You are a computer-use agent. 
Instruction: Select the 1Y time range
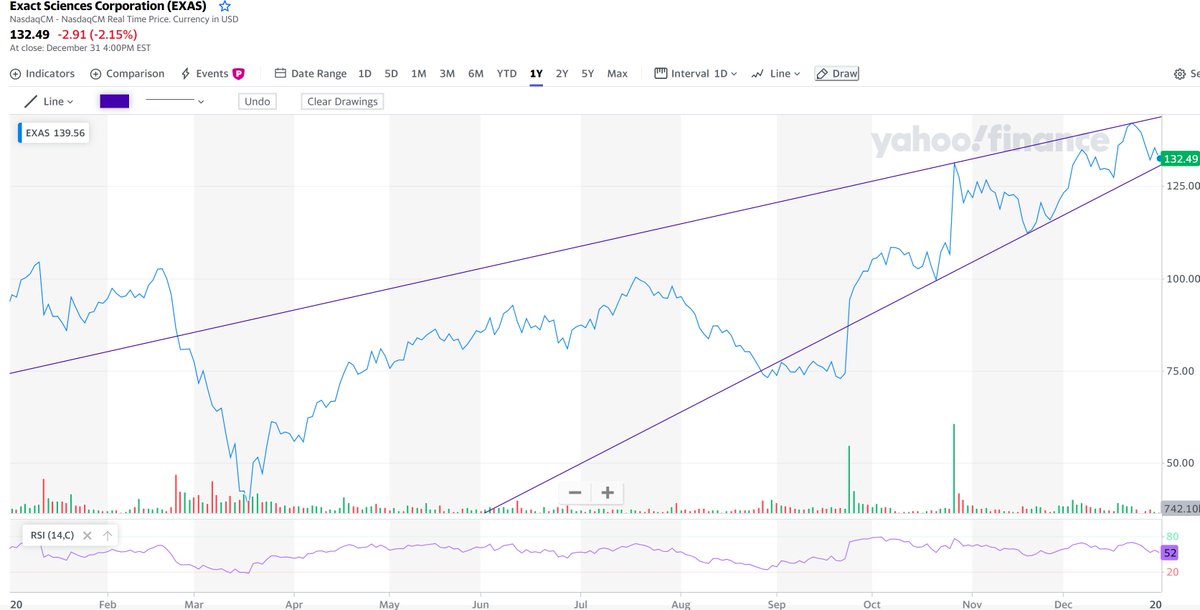[x=536, y=74]
